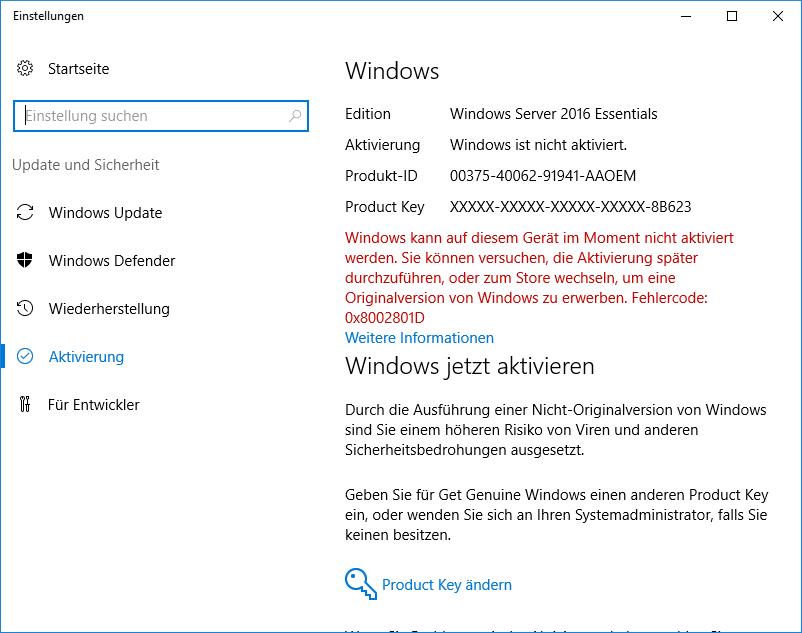
Task: Open the Wiederherstellung page
Action: point(109,309)
